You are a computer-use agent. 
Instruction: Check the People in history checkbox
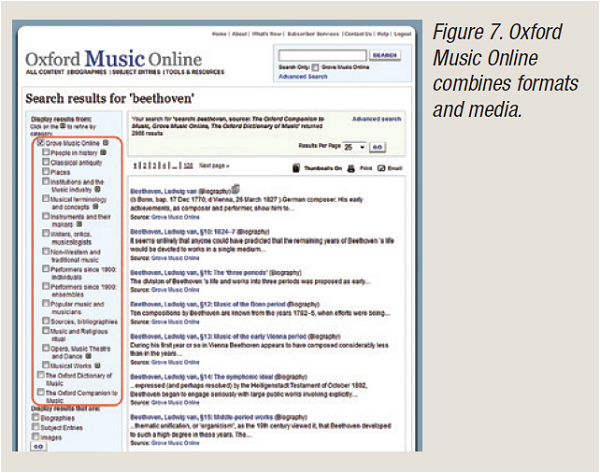point(46,152)
